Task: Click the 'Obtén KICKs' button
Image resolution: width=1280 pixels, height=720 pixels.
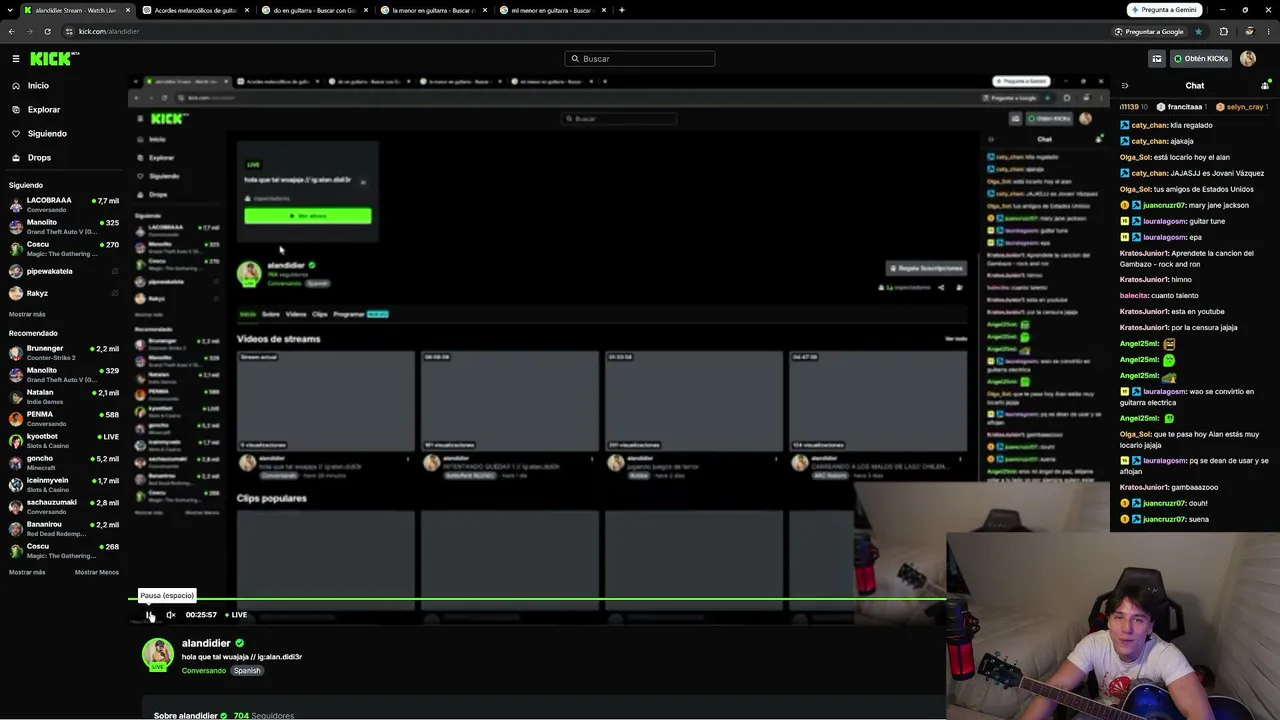Action: 1201,59
